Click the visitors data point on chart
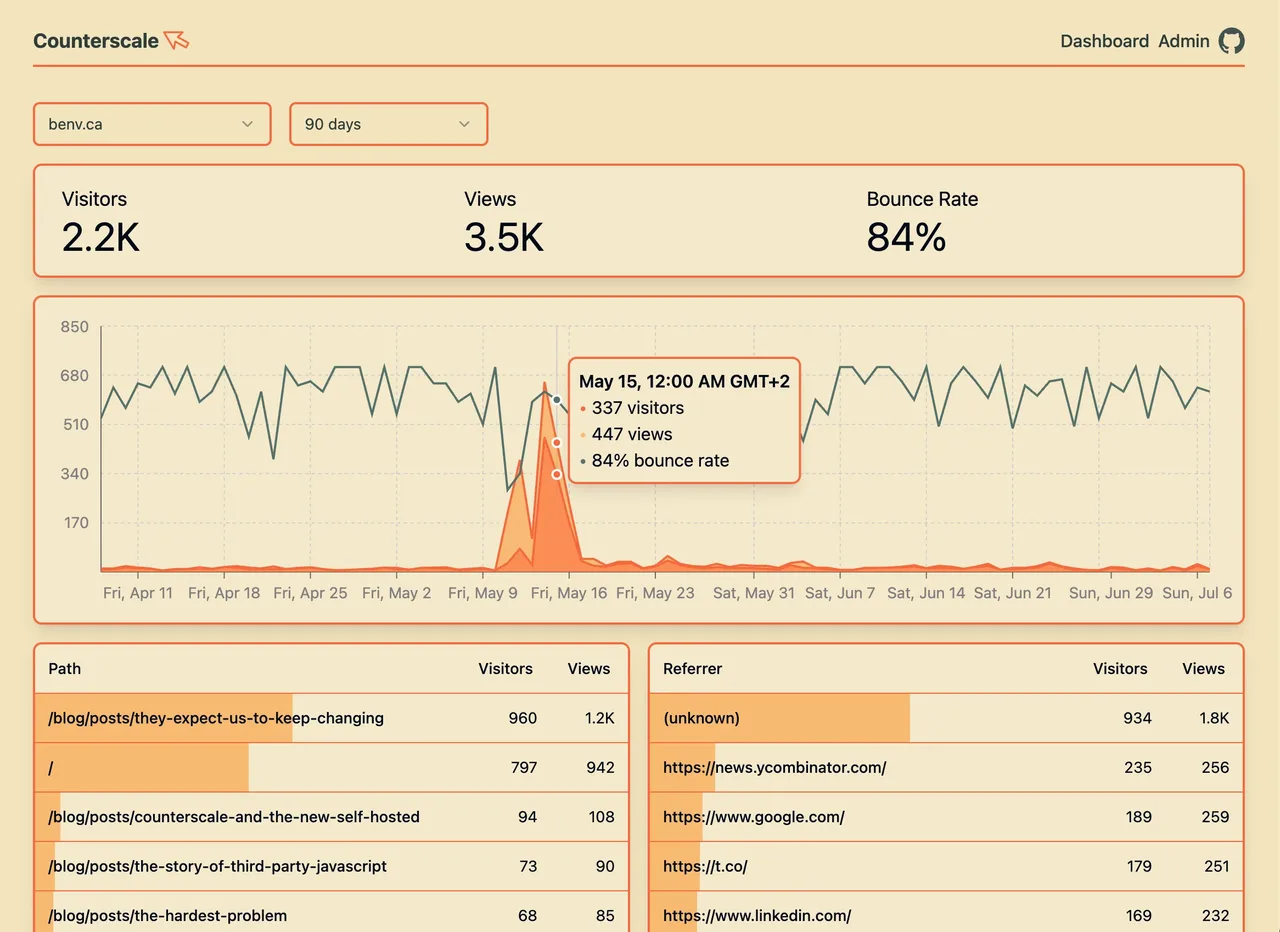 point(557,474)
